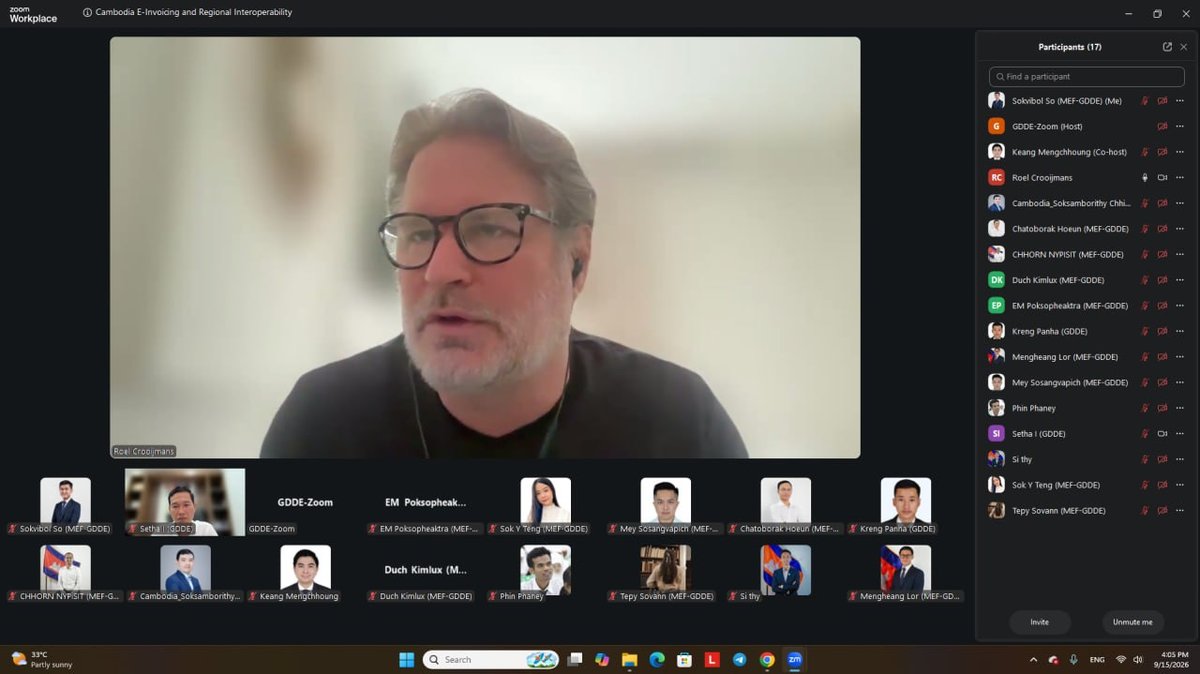Select EM Poksopheaktra in participants list
The image size is (1200, 674).
(1087, 306)
